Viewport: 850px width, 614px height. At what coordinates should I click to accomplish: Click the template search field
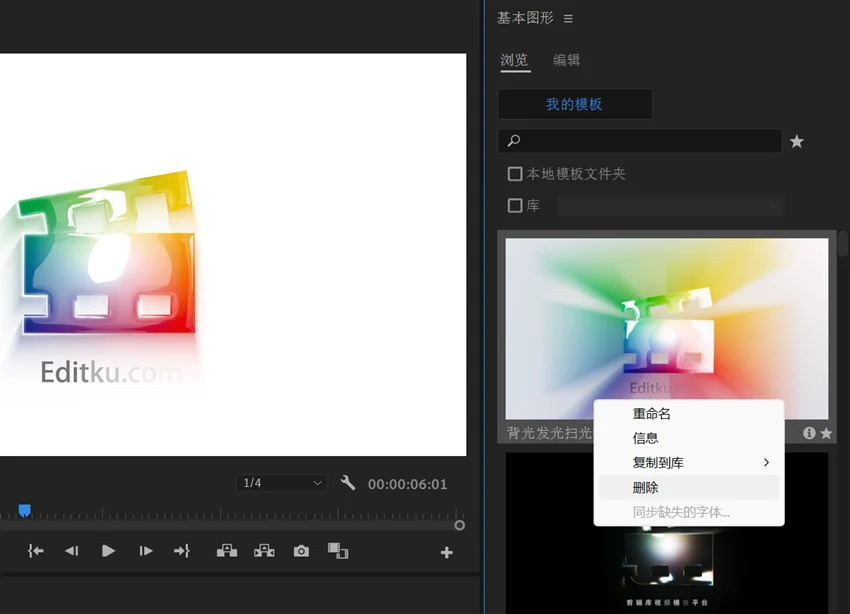(640, 141)
